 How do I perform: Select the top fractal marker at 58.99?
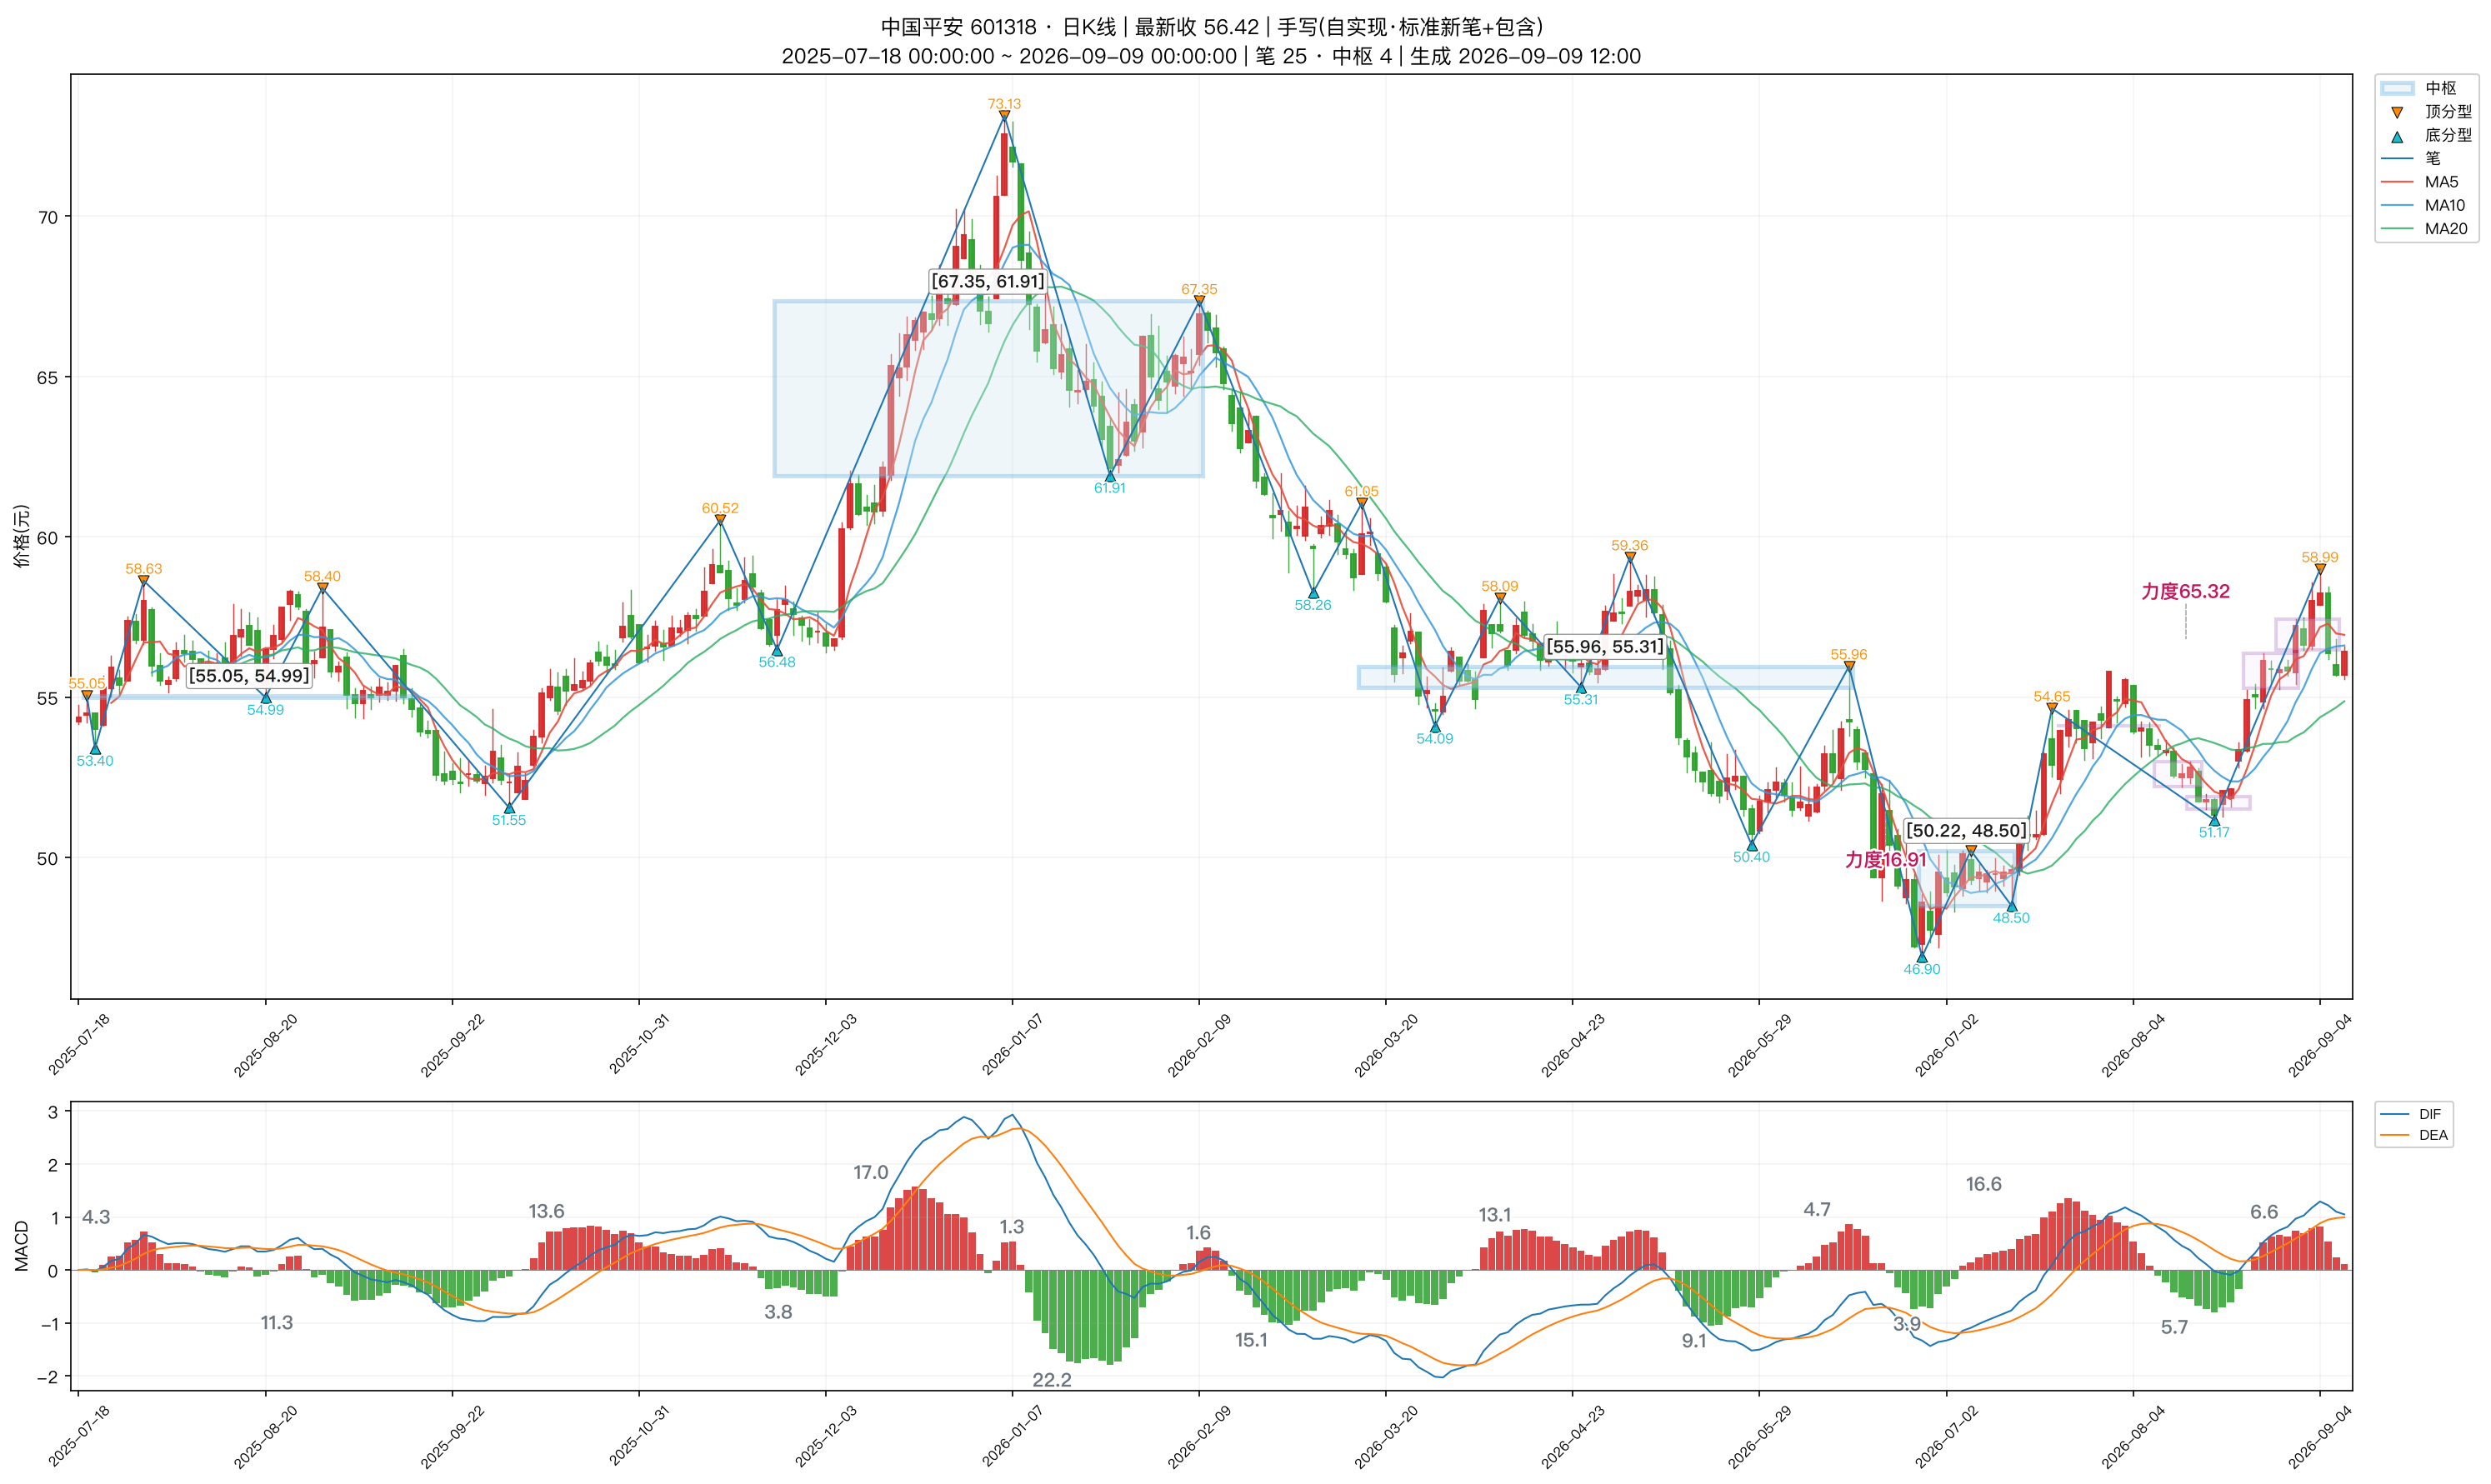2320,569
